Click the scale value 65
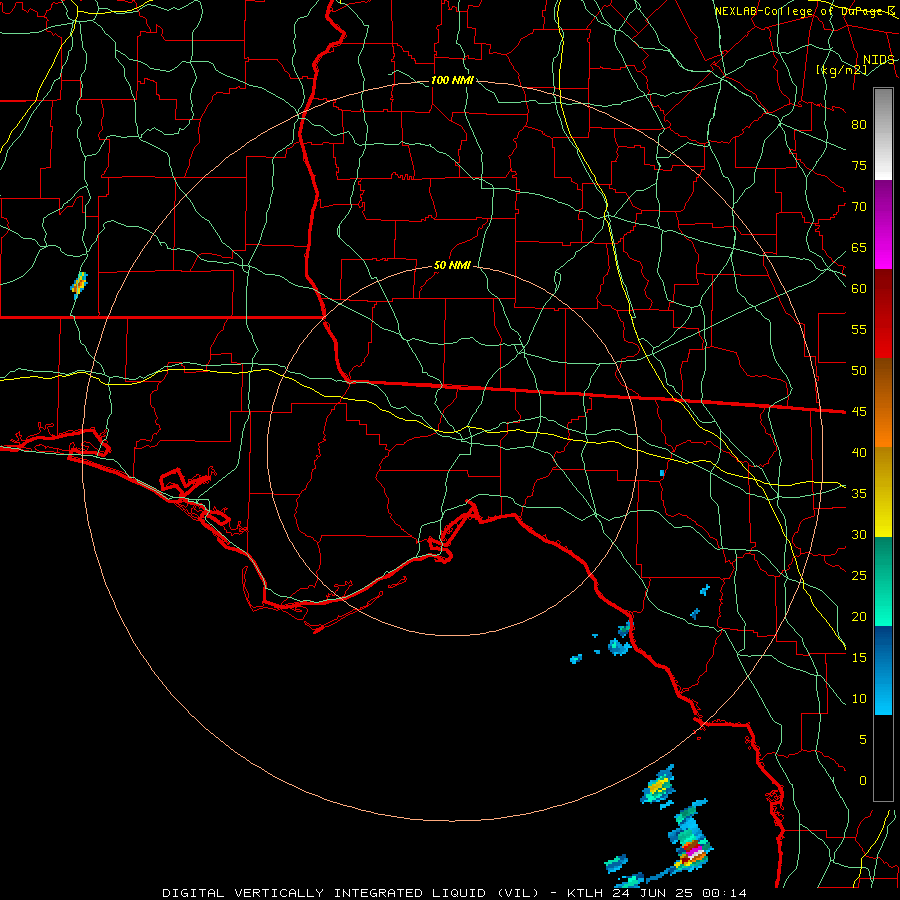Image resolution: width=900 pixels, height=900 pixels. point(859,247)
